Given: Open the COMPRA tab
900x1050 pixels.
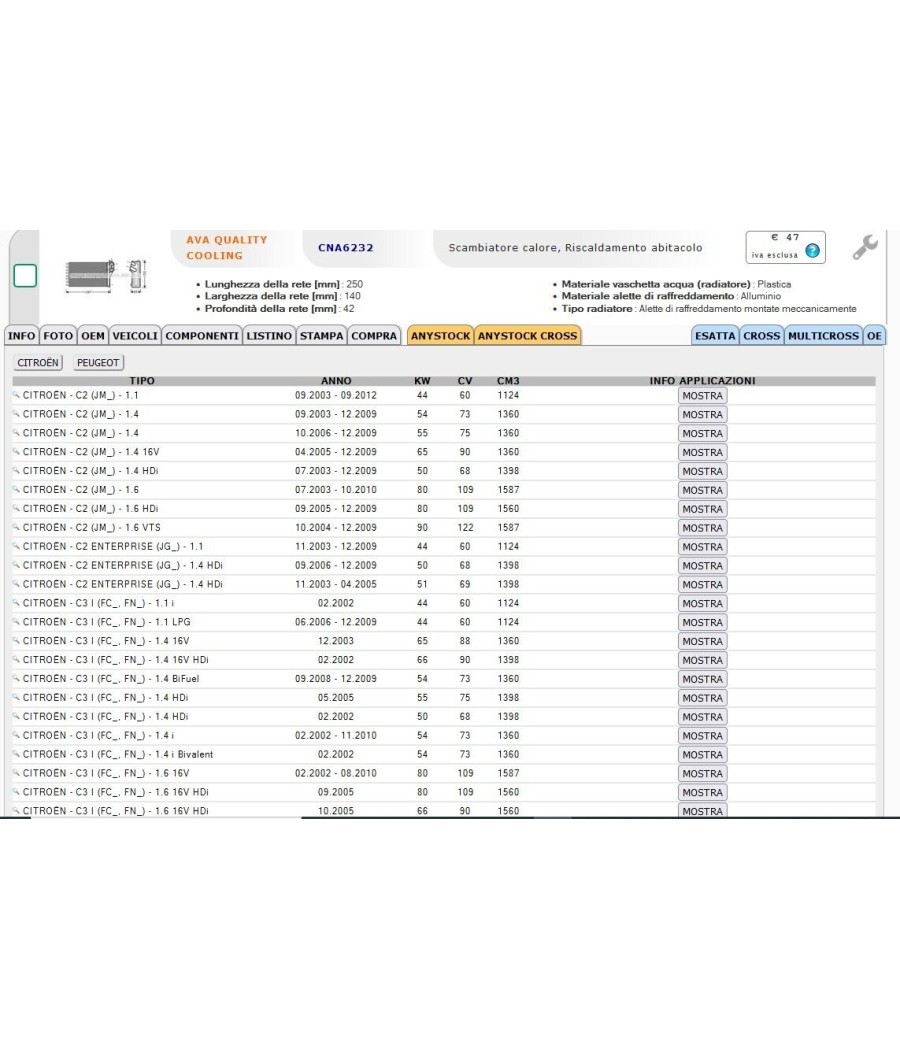Looking at the screenshot, I should pos(374,335).
